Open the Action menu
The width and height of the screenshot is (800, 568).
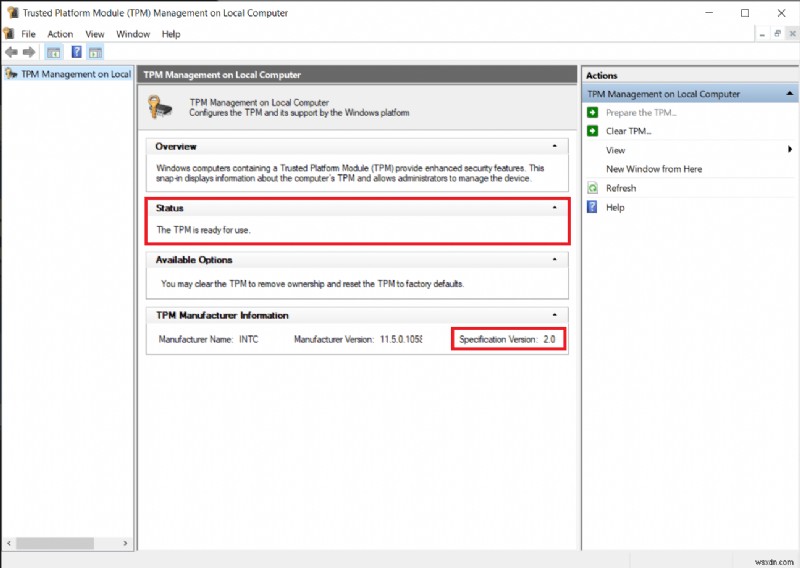60,34
